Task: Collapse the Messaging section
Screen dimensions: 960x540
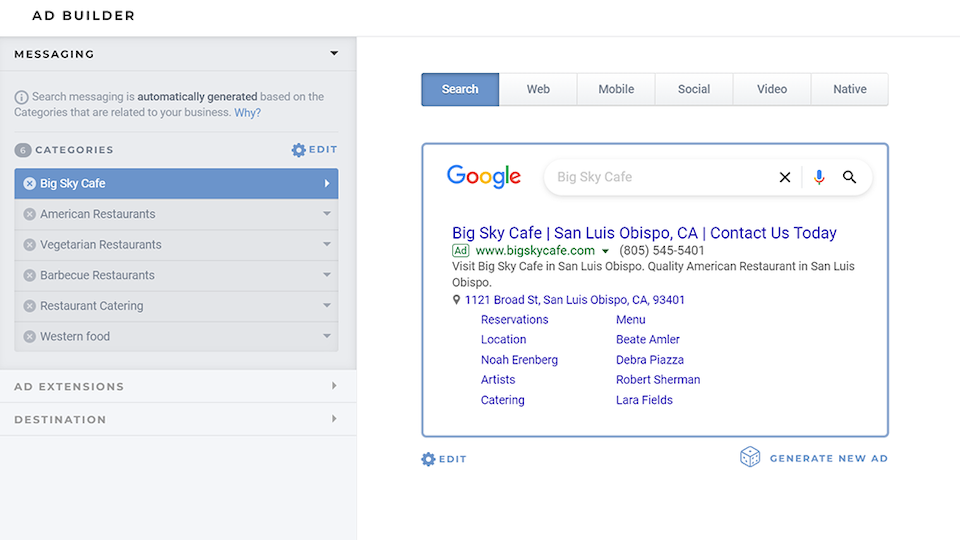Action: (334, 54)
